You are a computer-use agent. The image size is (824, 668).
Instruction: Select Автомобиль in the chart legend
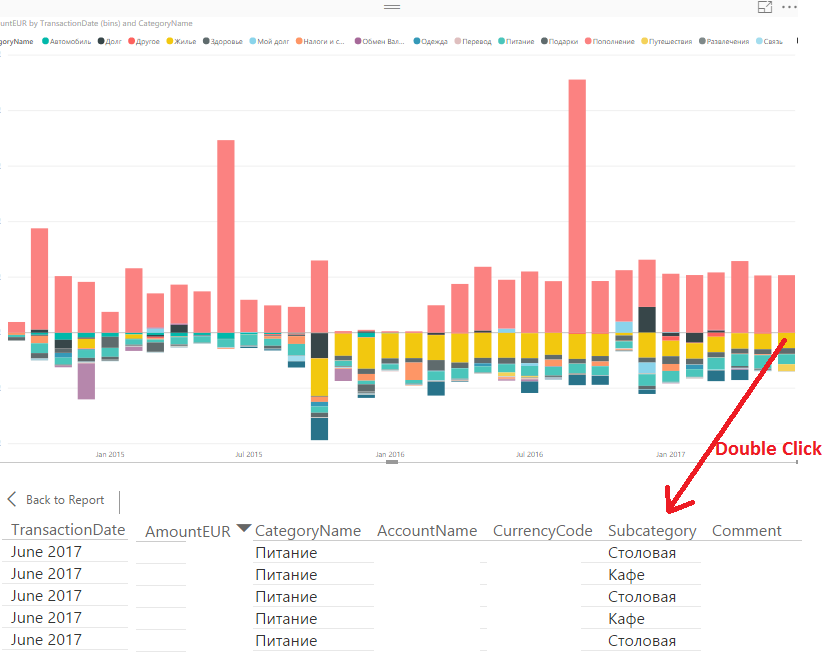[x=67, y=41]
